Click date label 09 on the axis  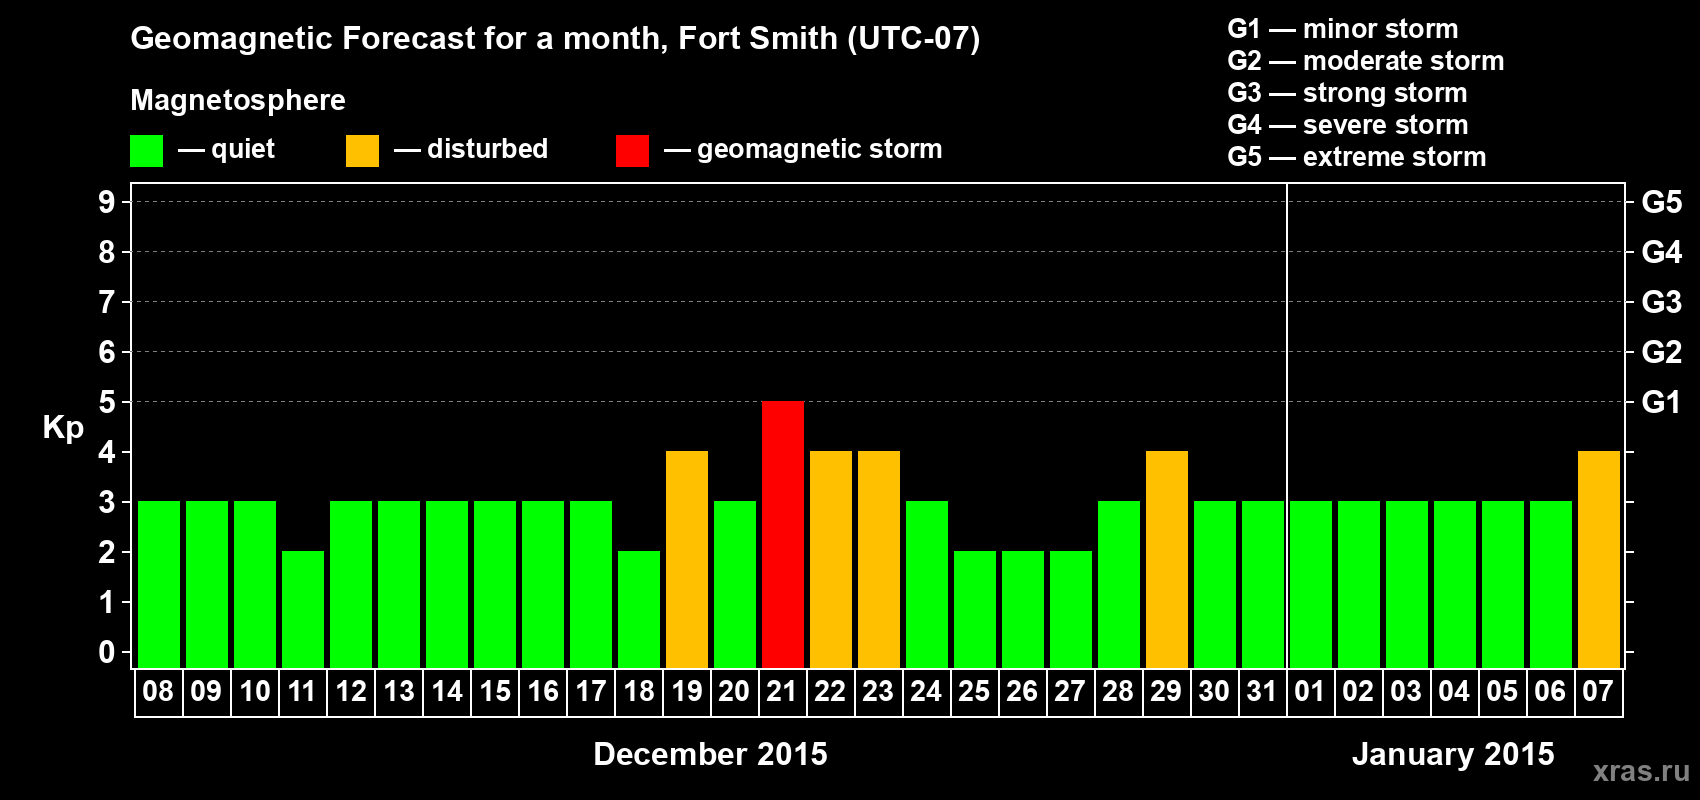(206, 691)
